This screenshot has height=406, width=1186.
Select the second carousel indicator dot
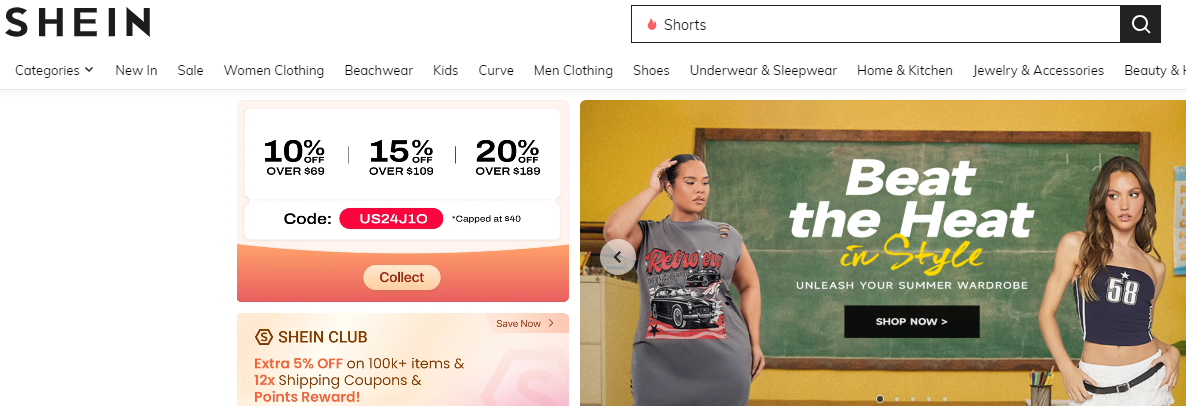(896, 398)
